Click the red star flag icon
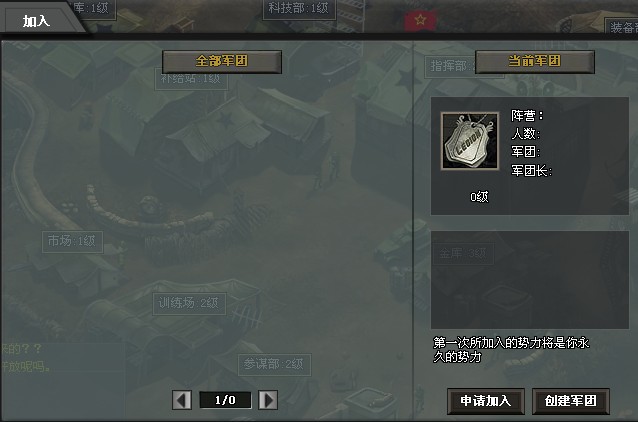638x422 pixels. point(420,20)
